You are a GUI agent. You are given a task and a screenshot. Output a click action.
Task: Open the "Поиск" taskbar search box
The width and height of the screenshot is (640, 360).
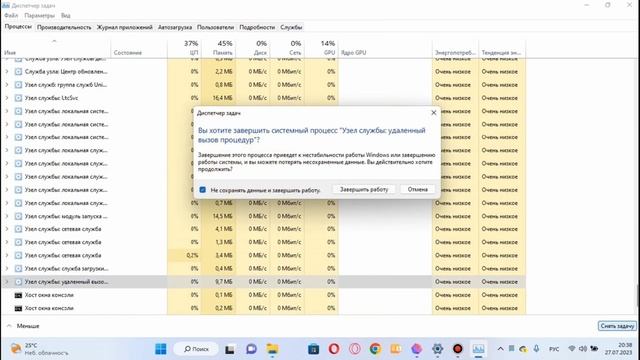tap(196, 349)
